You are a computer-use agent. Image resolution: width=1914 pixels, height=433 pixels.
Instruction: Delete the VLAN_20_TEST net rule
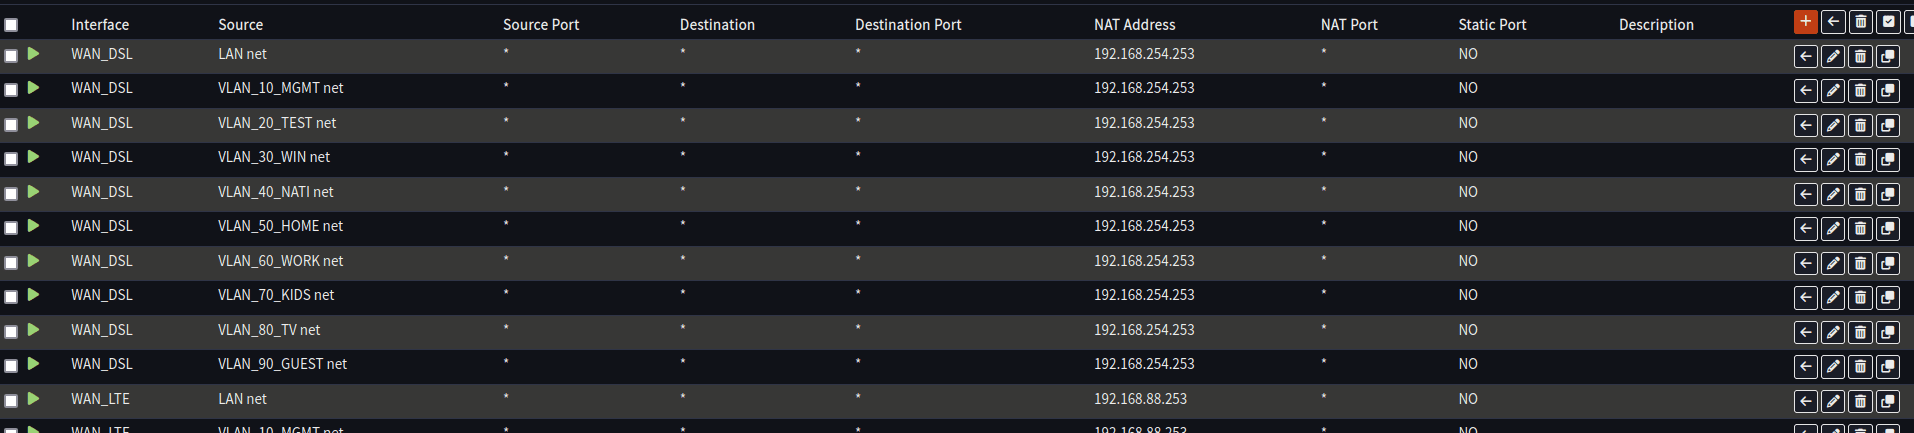point(1860,126)
